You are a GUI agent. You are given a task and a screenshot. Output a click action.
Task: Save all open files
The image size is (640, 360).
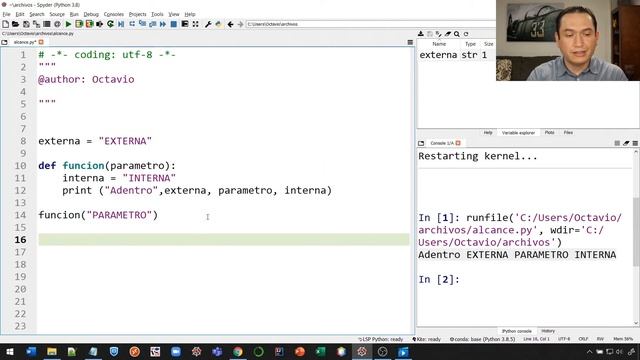pos(36,24)
